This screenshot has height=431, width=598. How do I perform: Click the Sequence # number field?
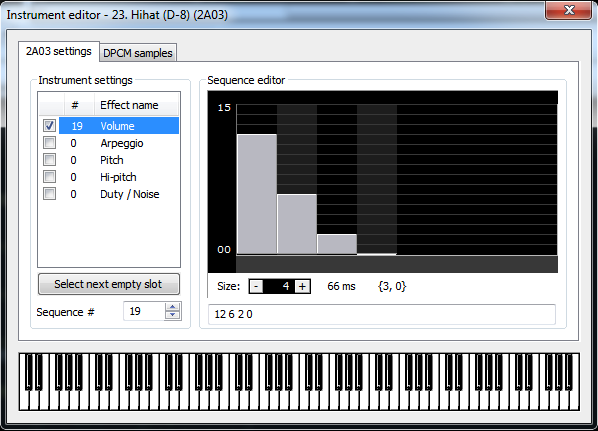(x=144, y=311)
